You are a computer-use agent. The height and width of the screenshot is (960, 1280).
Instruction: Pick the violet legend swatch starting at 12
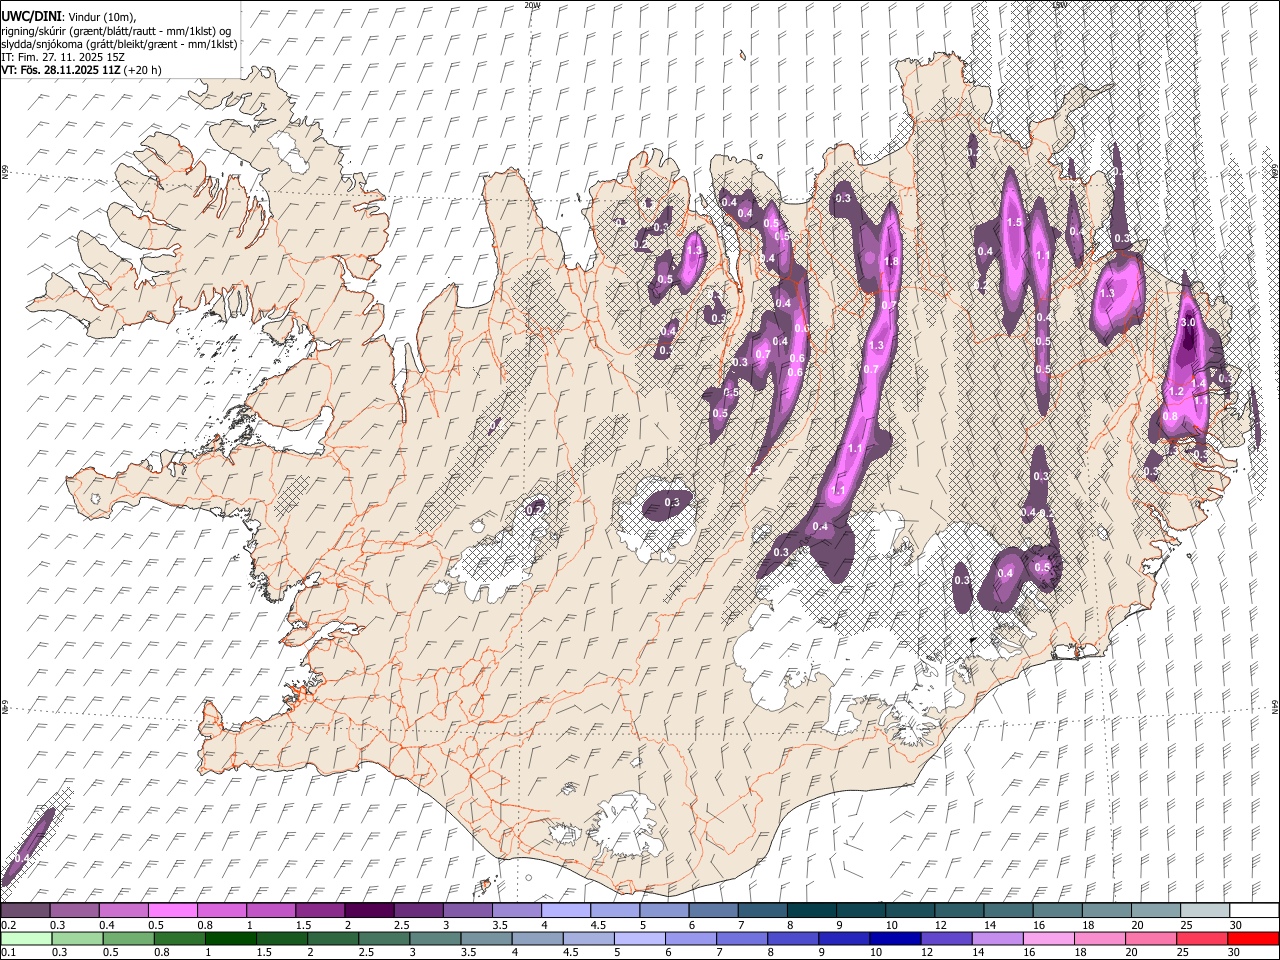(x=945, y=939)
